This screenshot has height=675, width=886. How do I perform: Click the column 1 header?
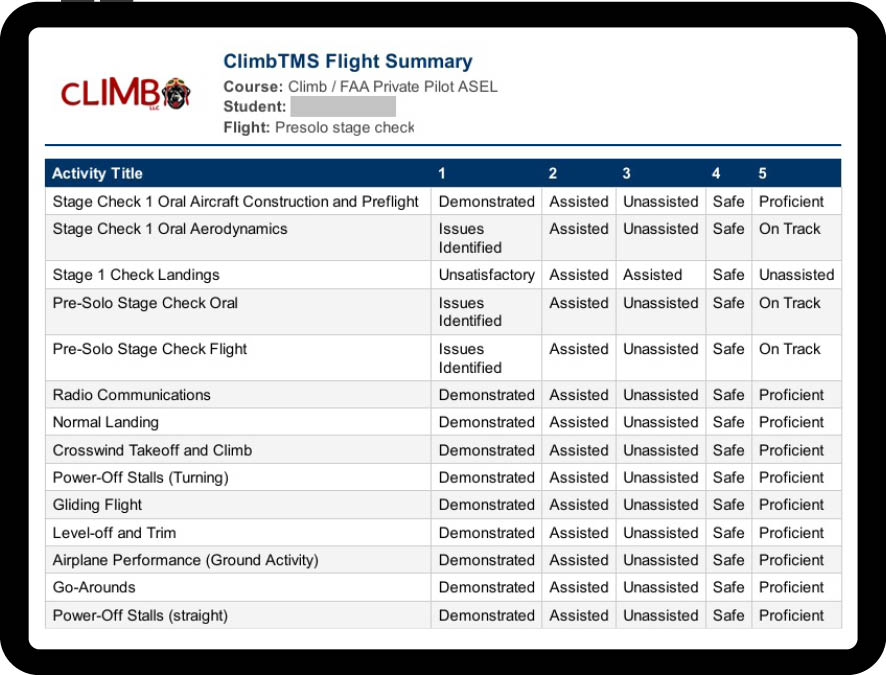[x=442, y=173]
